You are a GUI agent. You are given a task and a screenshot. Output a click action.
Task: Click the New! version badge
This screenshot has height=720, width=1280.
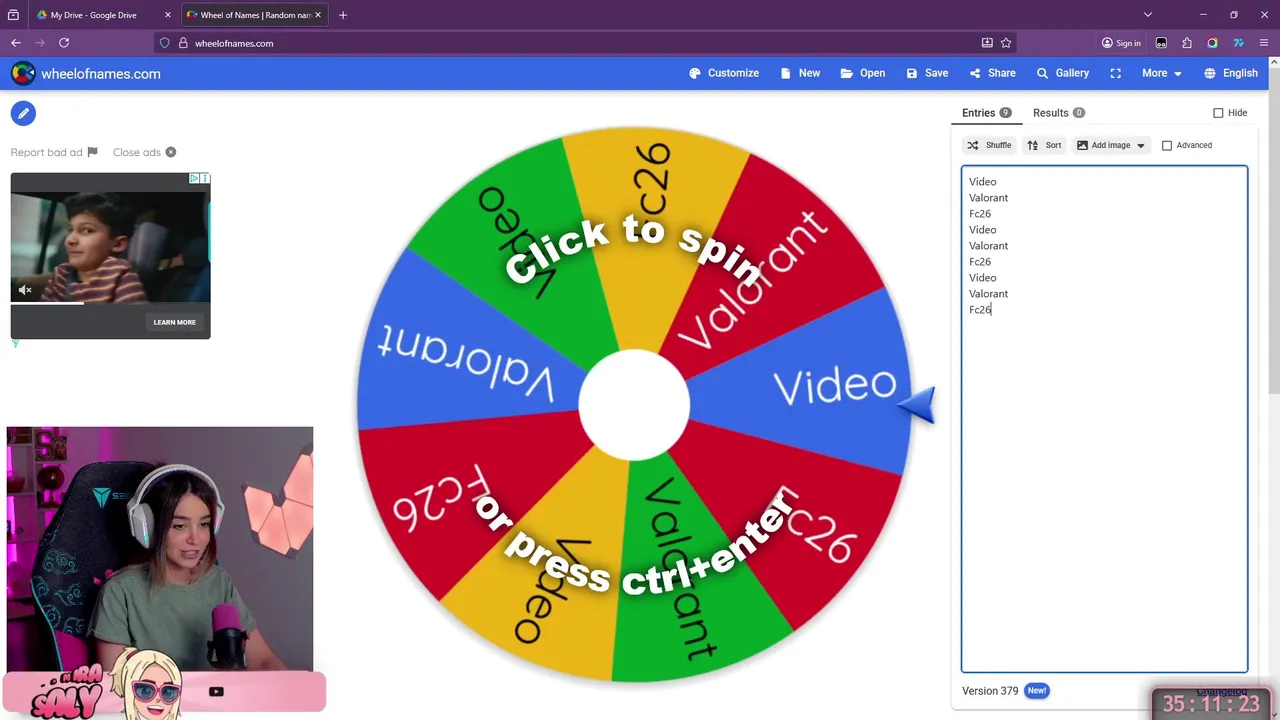pos(1037,690)
